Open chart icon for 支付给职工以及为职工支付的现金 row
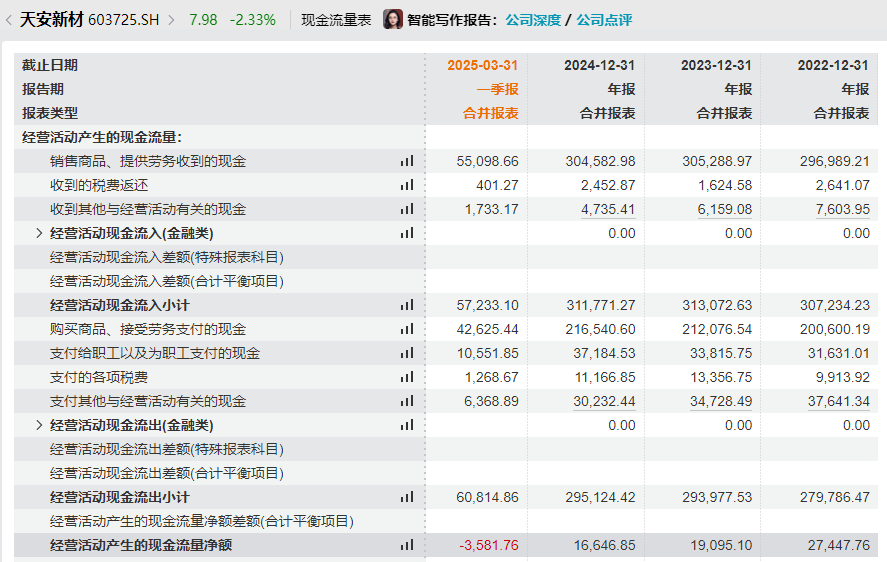This screenshot has height=562, width=887. click(x=407, y=353)
